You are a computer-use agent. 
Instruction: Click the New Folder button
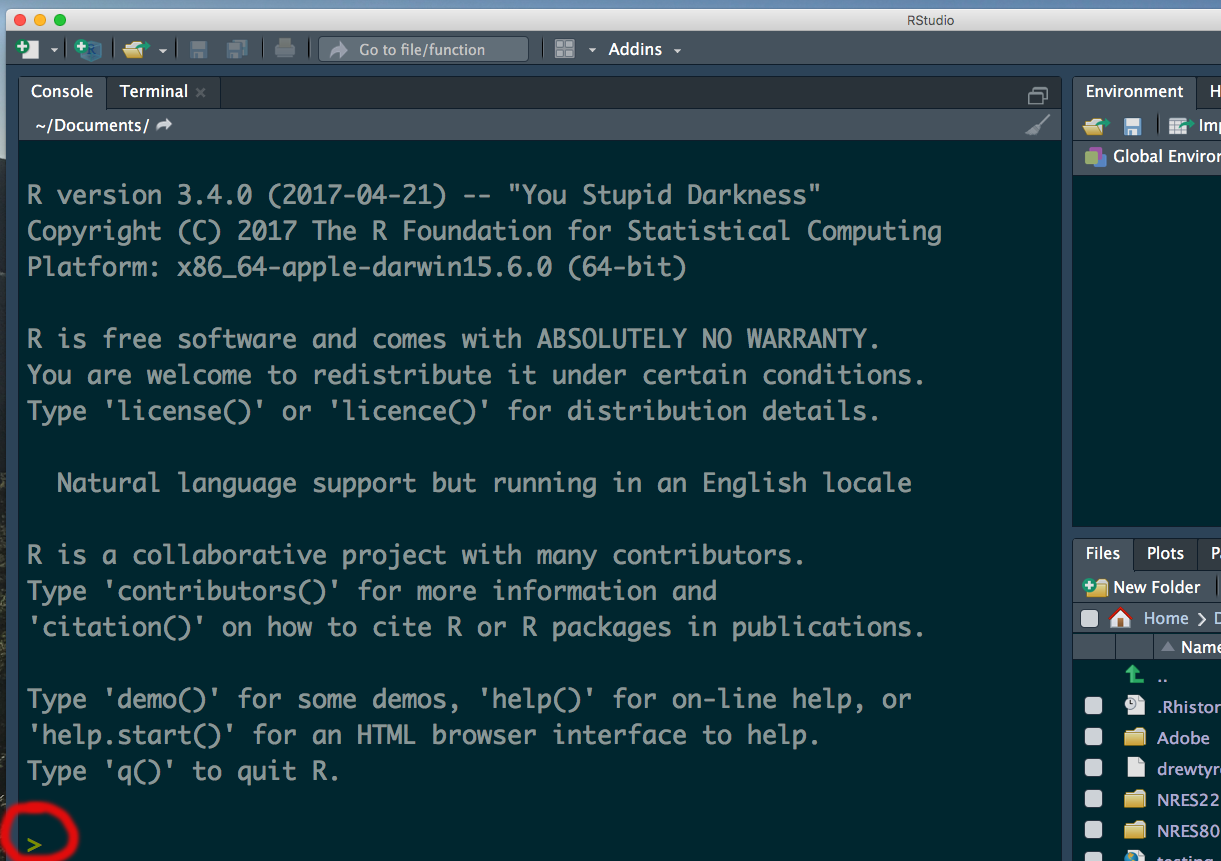pyautogui.click(x=1142, y=587)
